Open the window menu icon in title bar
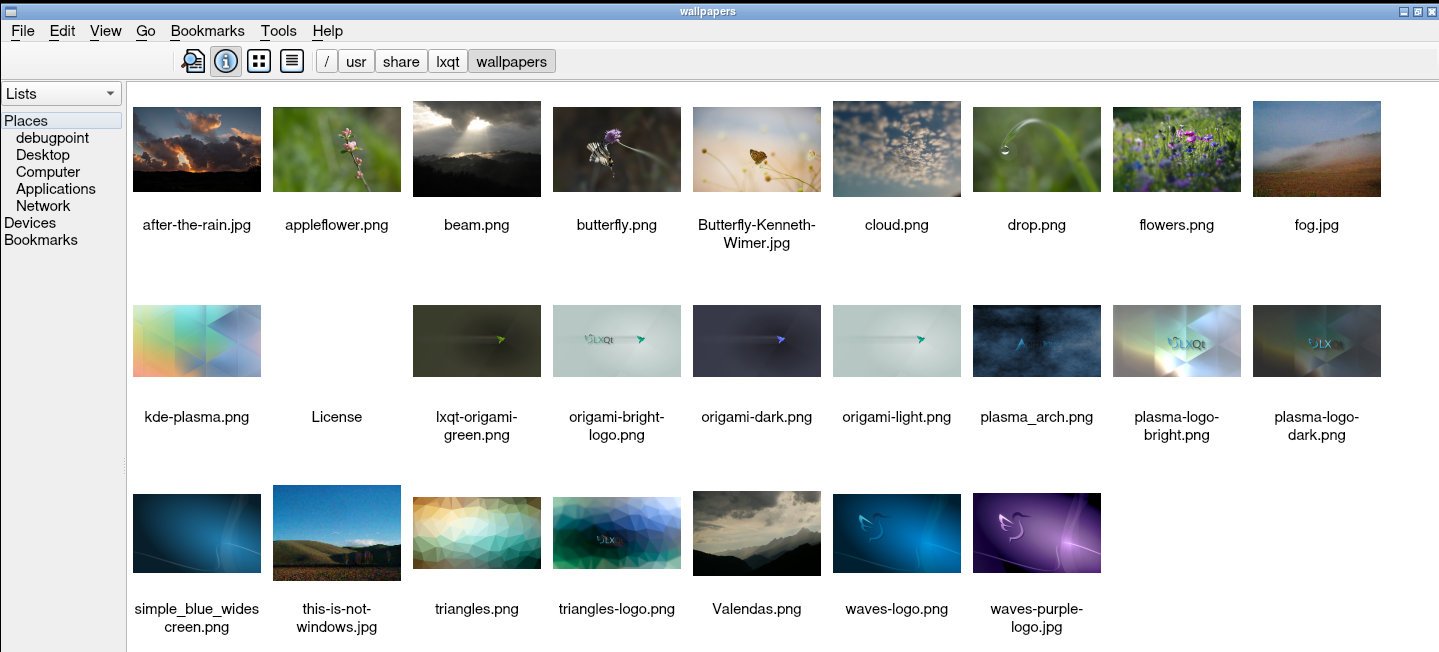This screenshot has width=1439, height=652. [x=11, y=11]
